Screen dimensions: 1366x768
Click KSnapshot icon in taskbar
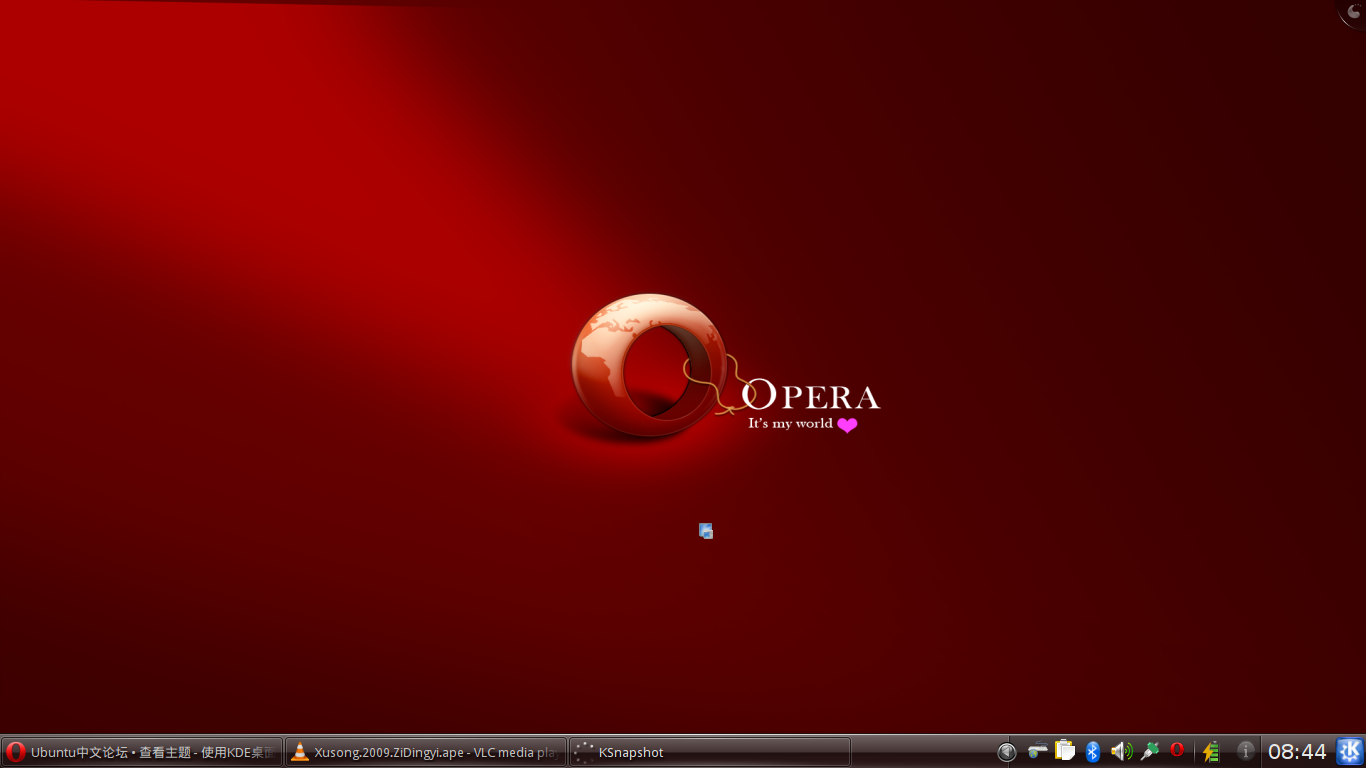click(584, 752)
